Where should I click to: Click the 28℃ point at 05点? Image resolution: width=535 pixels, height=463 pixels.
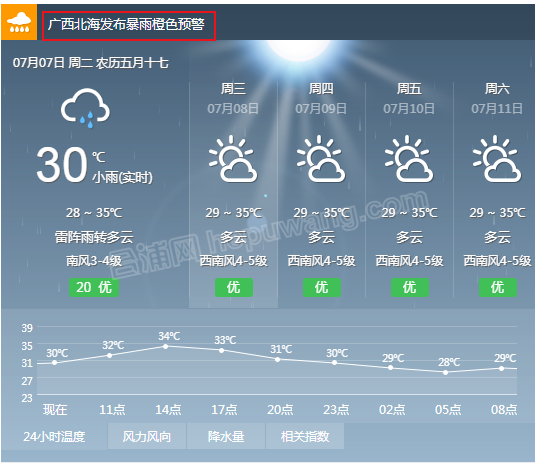pos(446,373)
